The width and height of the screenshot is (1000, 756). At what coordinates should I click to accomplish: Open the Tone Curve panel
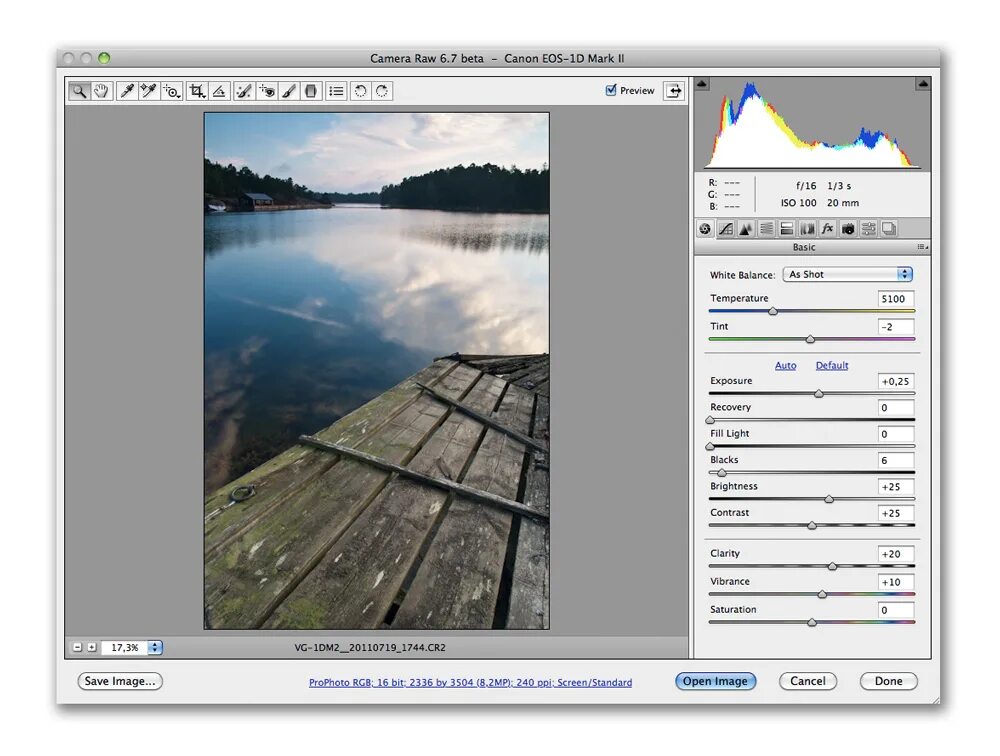click(726, 229)
